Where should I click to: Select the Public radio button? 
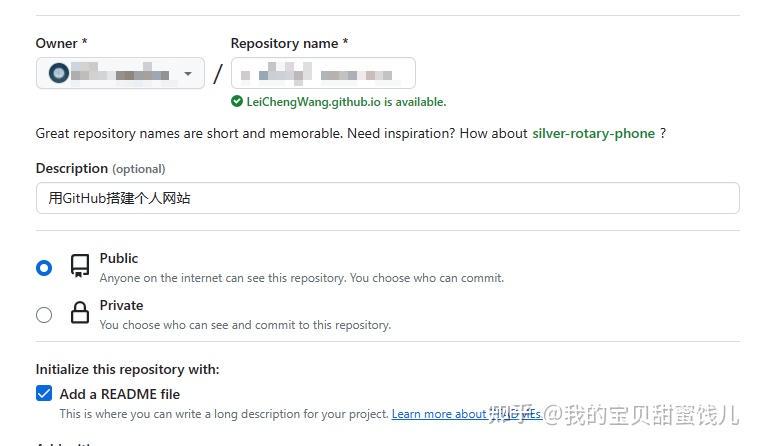pos(44,268)
